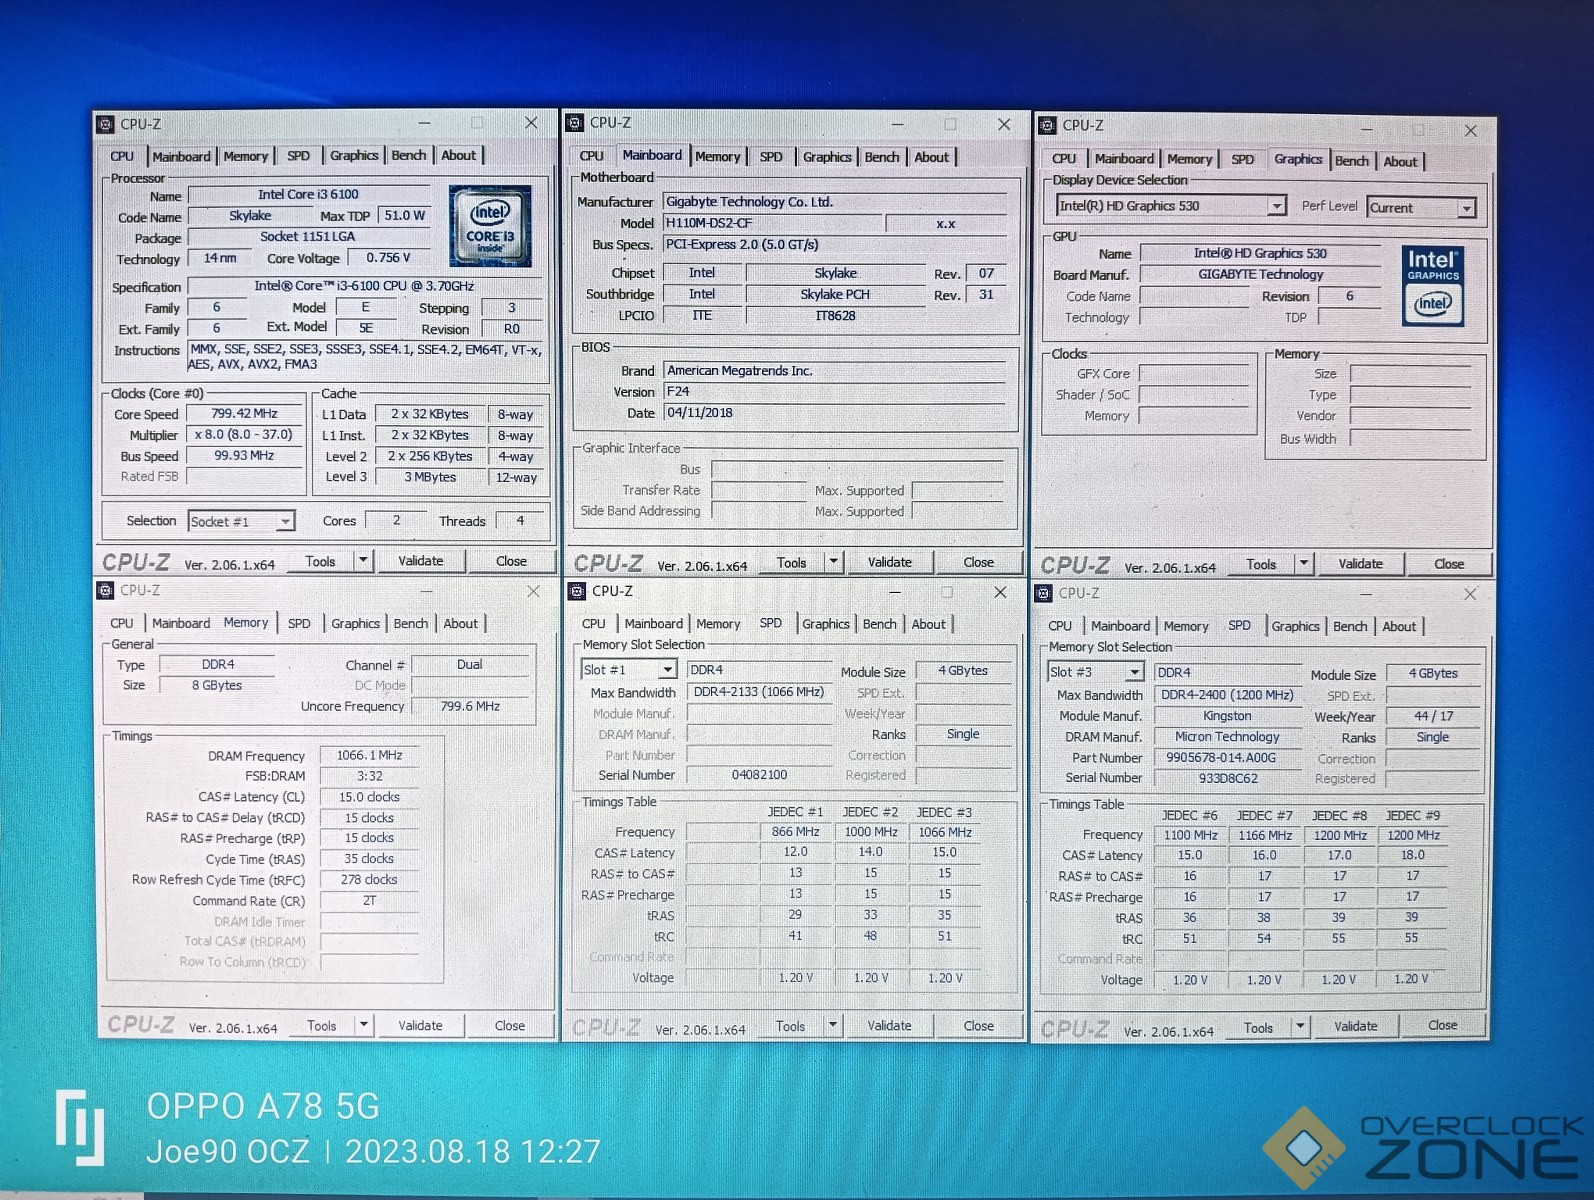Click Validate in the Memory window
Image resolution: width=1594 pixels, height=1200 pixels.
pos(420,1025)
